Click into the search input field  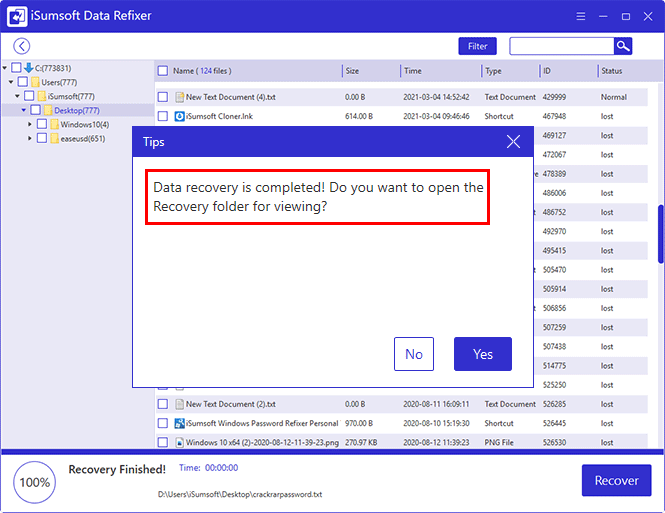pos(562,46)
